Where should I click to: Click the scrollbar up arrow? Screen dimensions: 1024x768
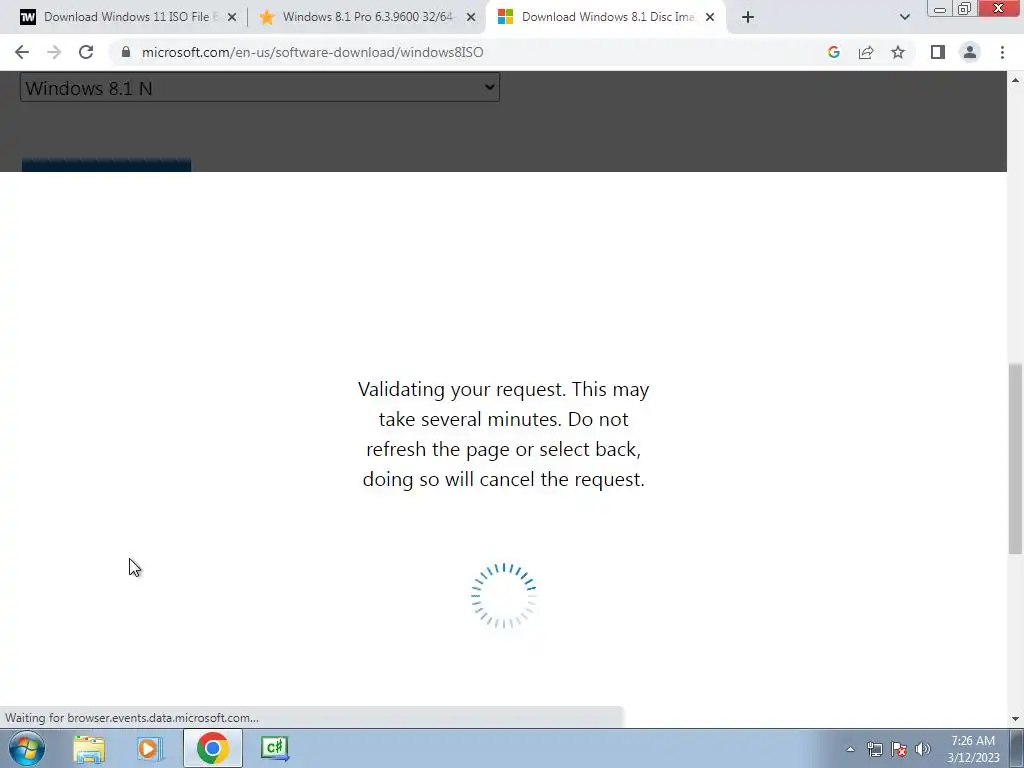click(1015, 80)
